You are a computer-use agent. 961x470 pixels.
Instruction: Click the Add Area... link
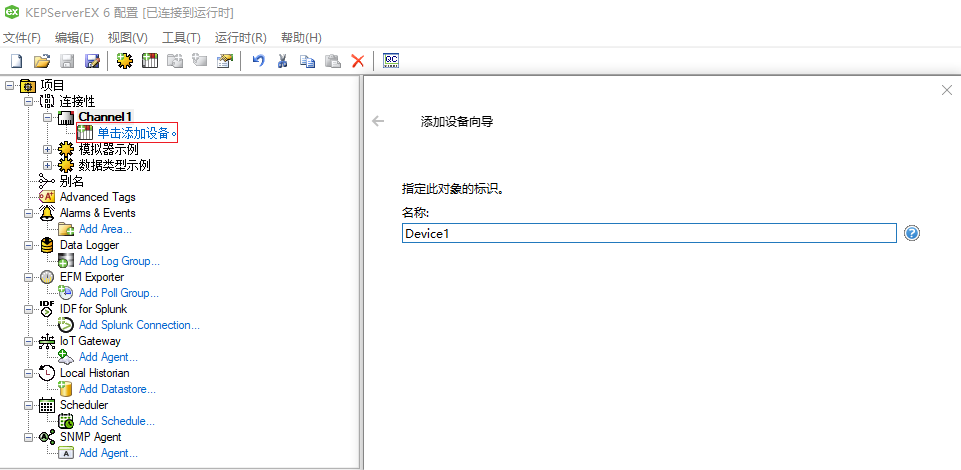[x=105, y=229]
